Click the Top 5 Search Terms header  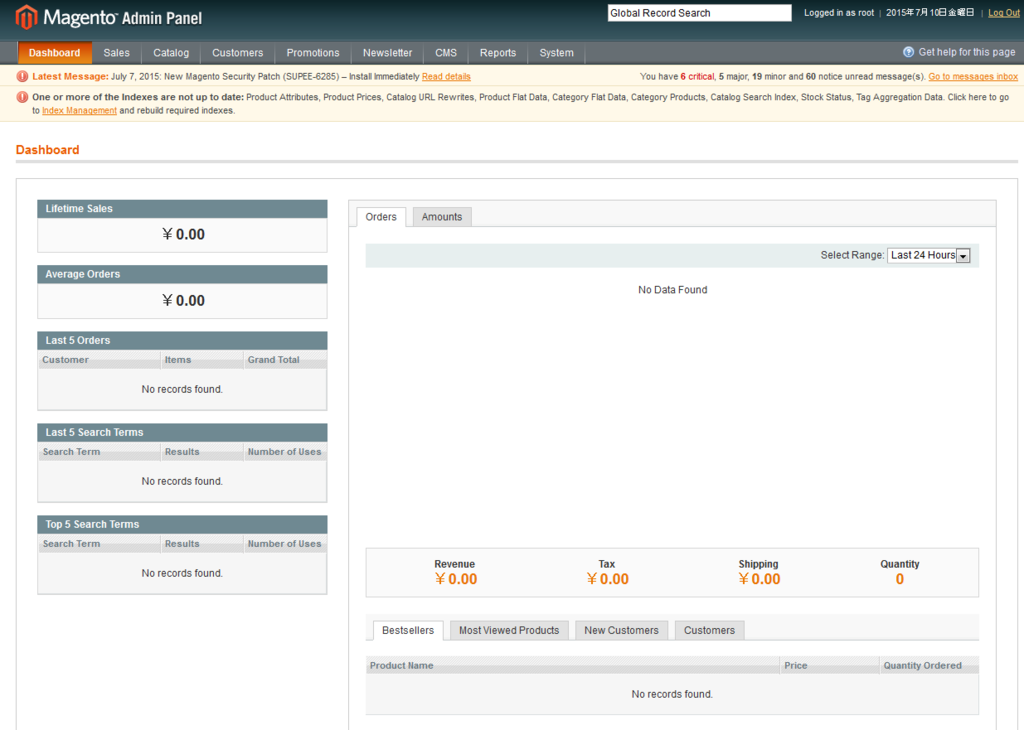pyautogui.click(x=182, y=524)
